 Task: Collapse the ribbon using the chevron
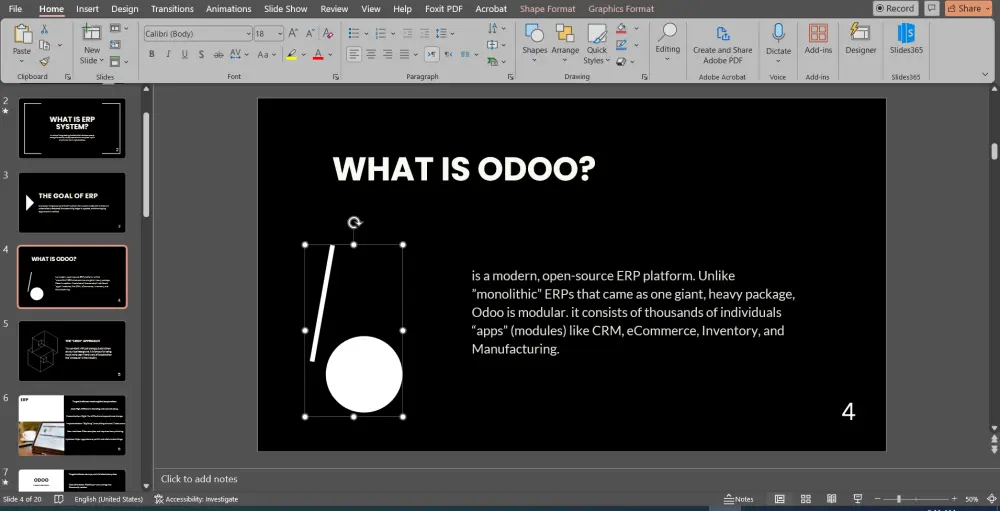point(986,75)
